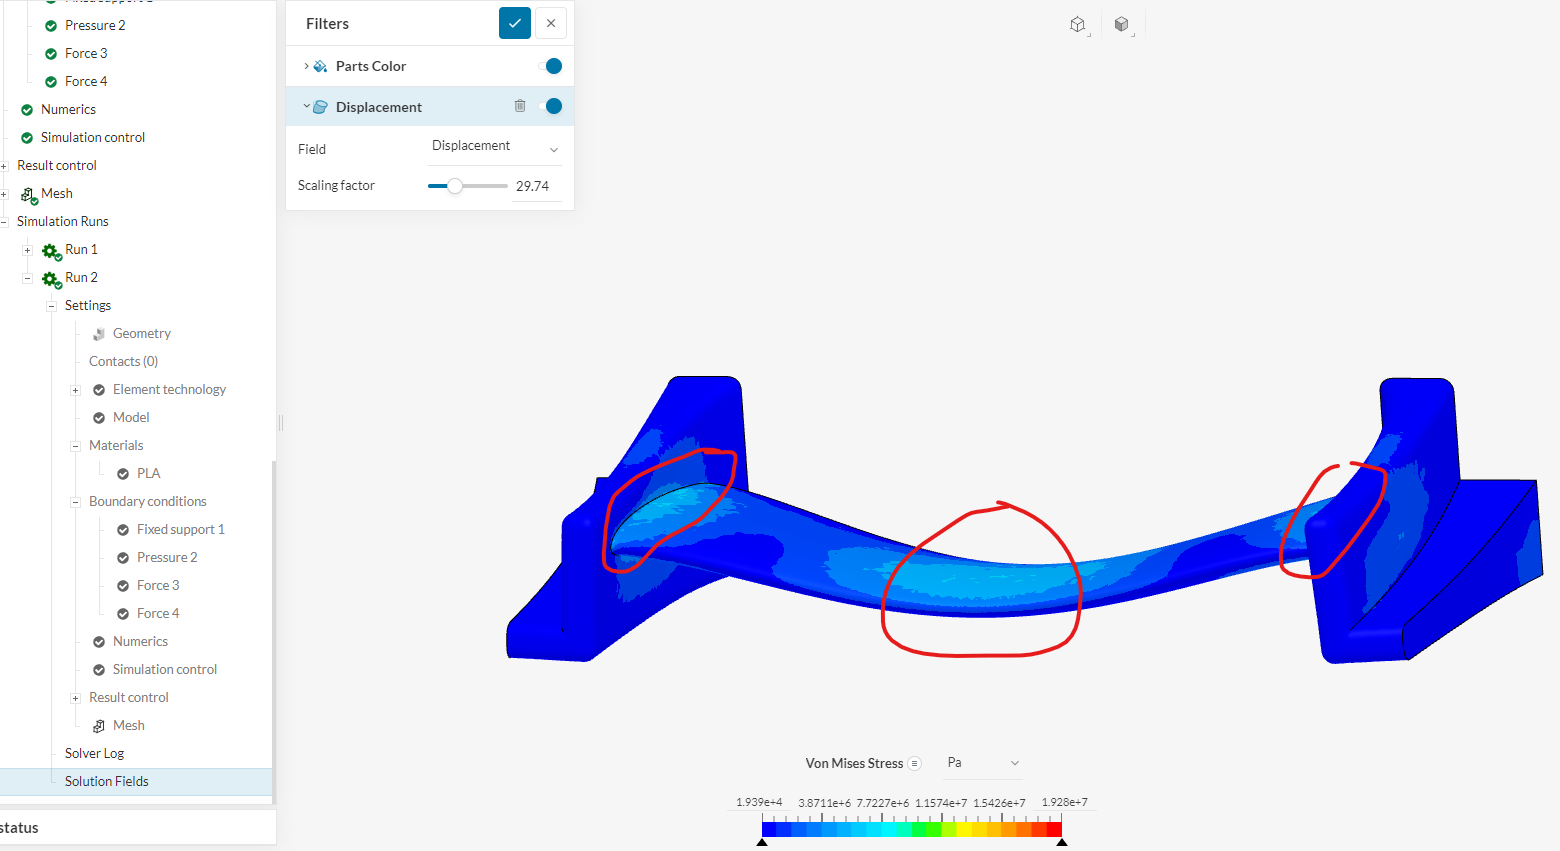Screen dimensions: 1560x851
Task: Click check icon beside Simulation control in Run 2 settings
Action: (x=99, y=670)
